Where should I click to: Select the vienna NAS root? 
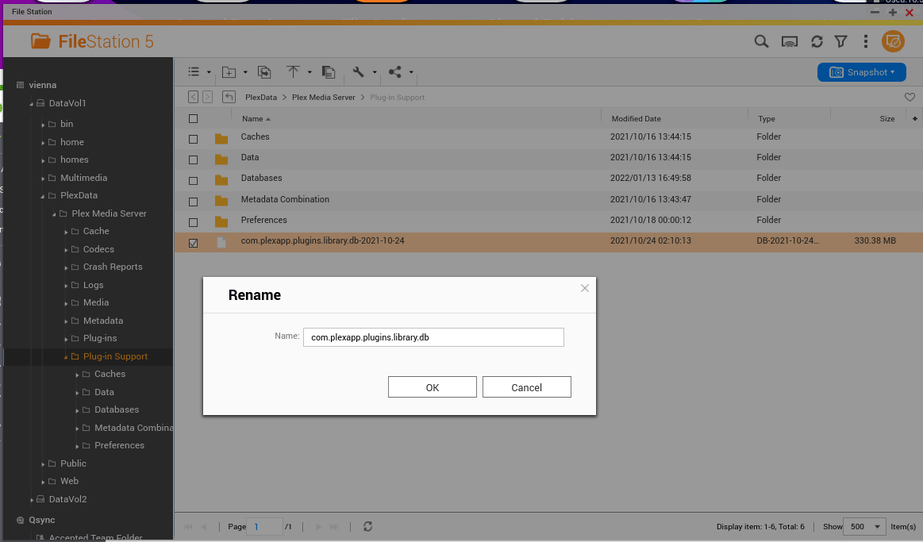[x=42, y=85]
